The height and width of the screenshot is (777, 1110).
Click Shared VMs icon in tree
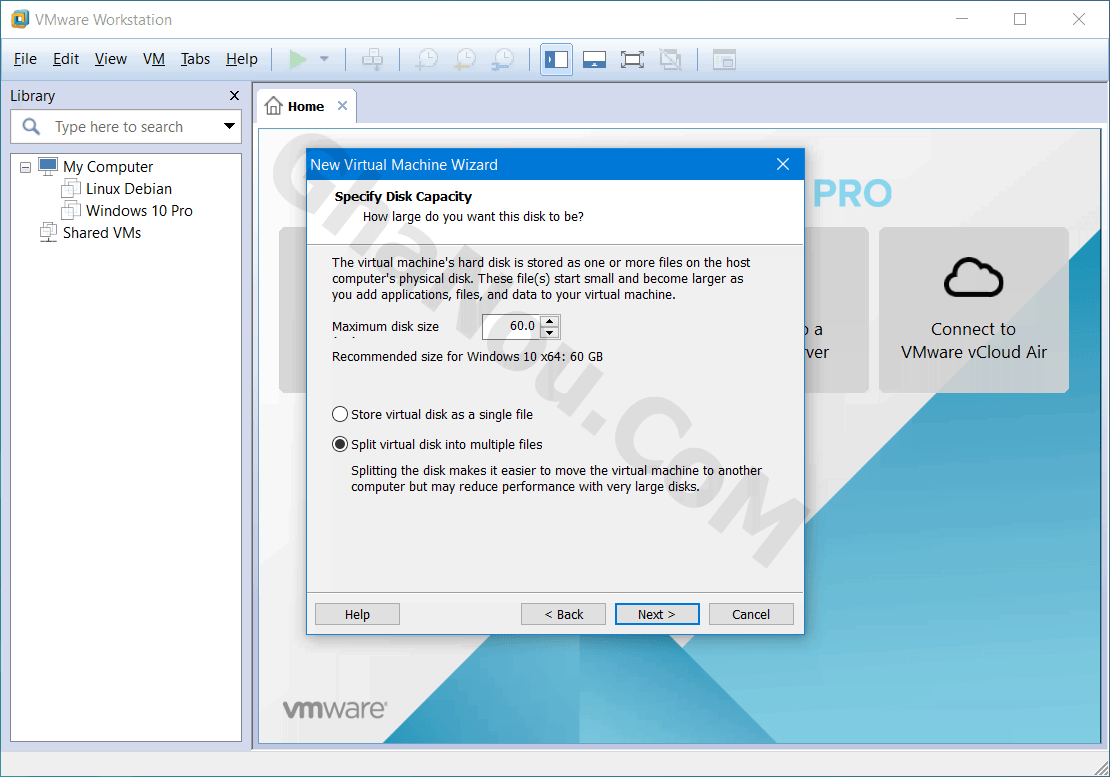coord(48,232)
